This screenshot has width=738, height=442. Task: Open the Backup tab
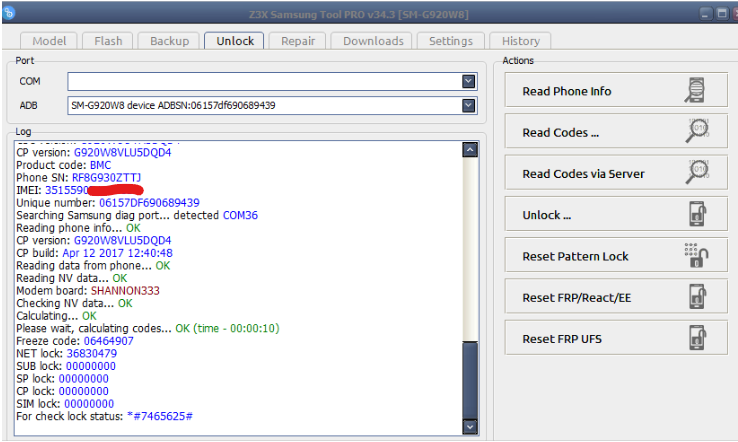169,41
